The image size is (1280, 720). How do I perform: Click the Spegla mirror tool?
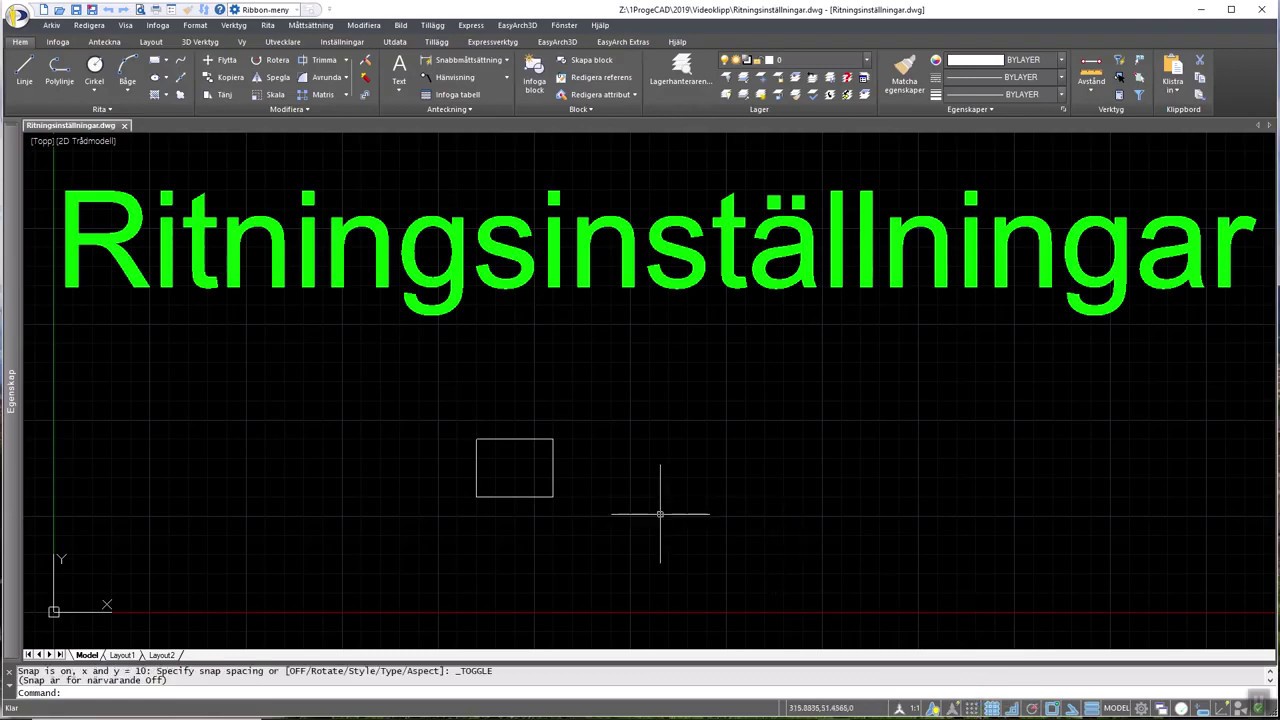tap(271, 77)
